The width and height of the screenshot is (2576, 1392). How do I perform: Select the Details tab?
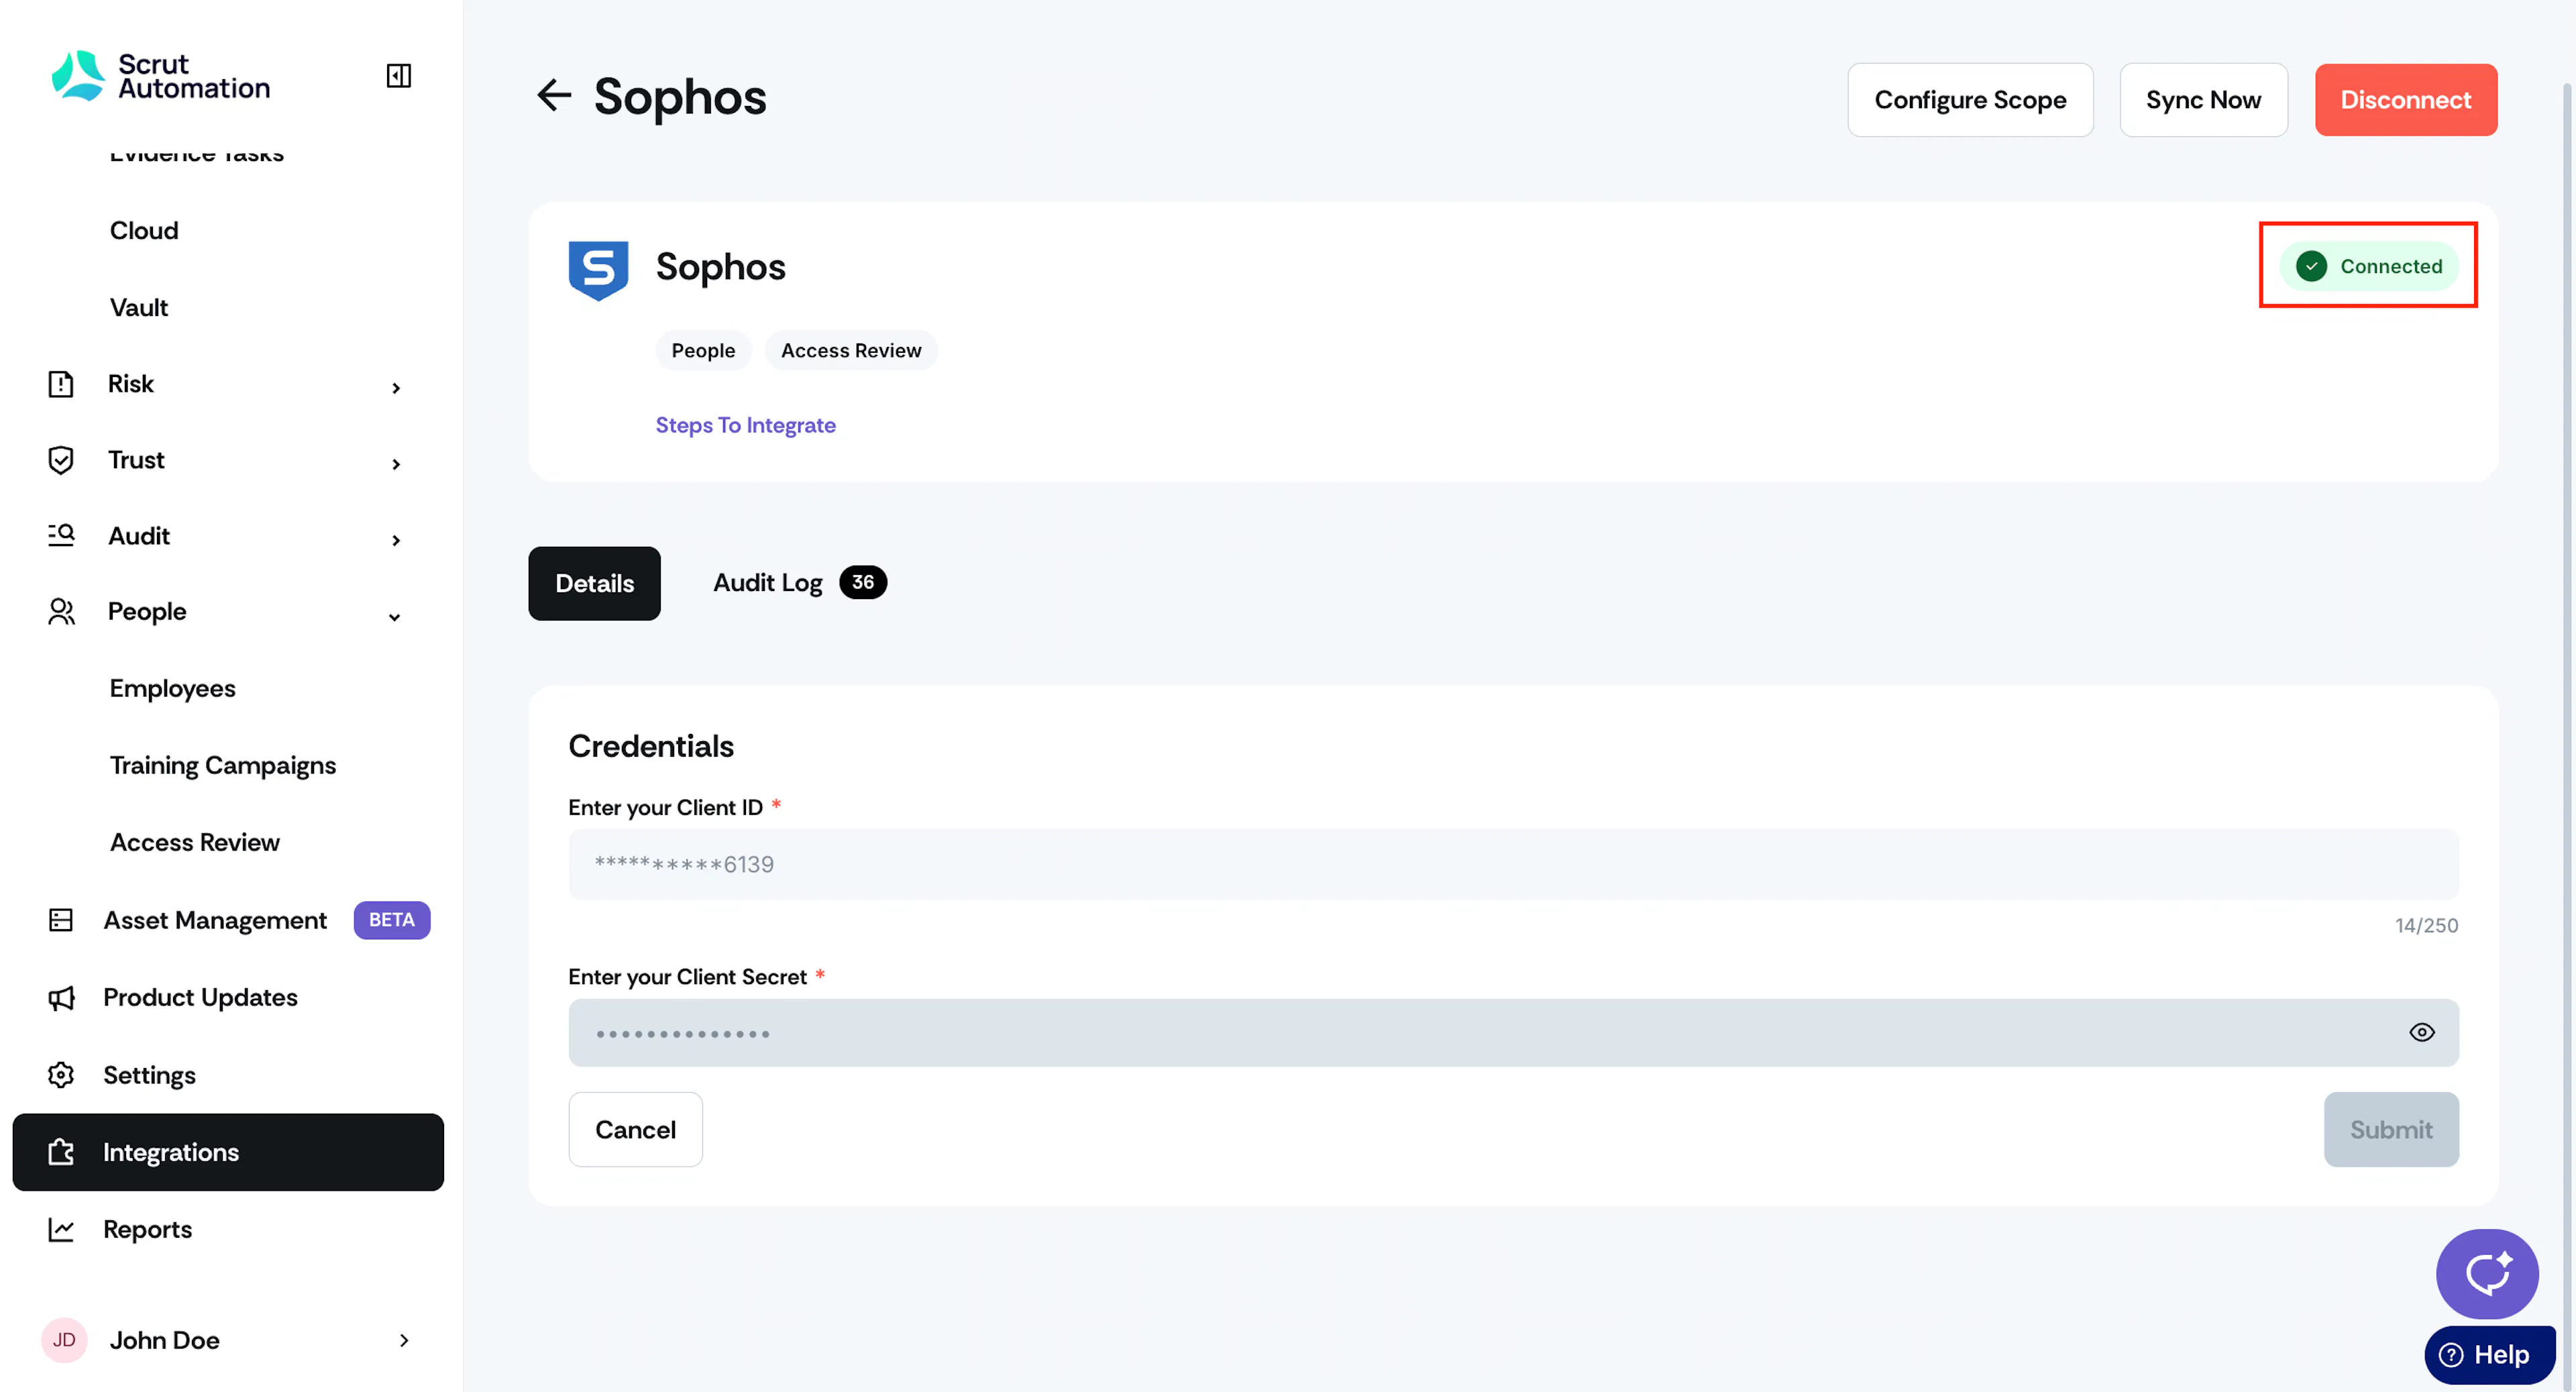pyautogui.click(x=594, y=583)
